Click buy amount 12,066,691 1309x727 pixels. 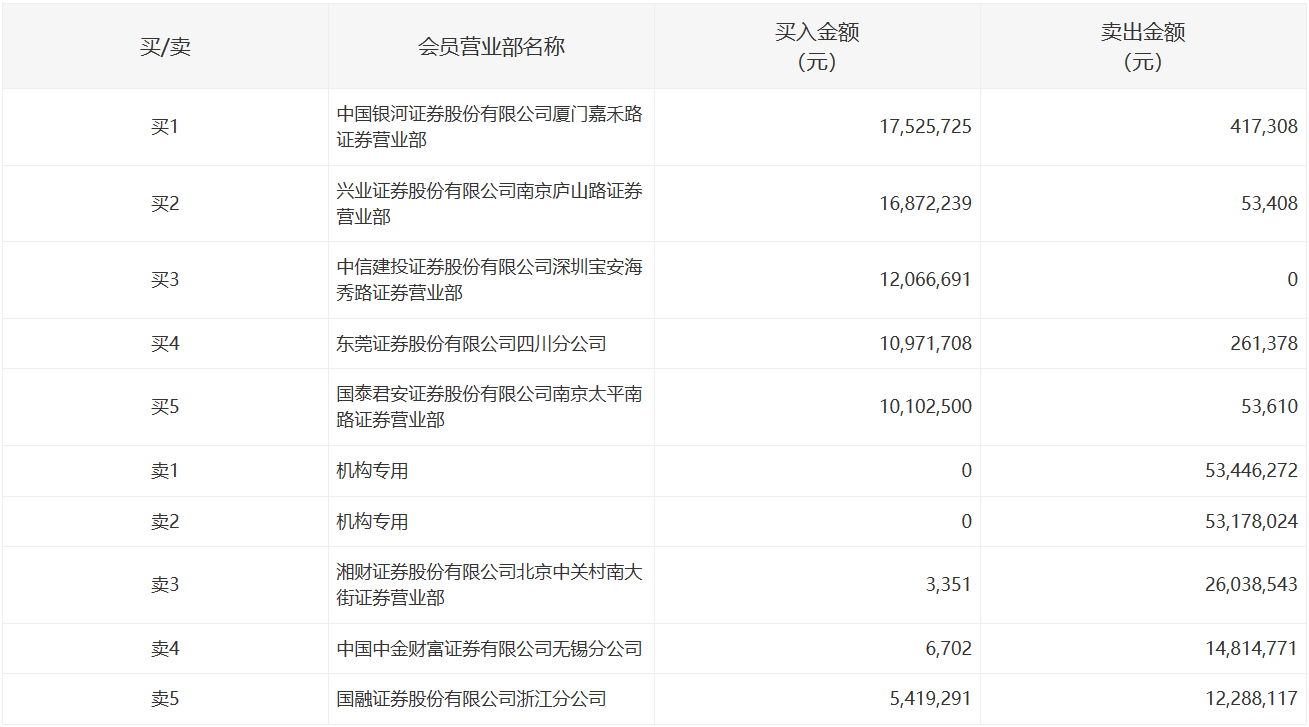pyautogui.click(x=925, y=280)
